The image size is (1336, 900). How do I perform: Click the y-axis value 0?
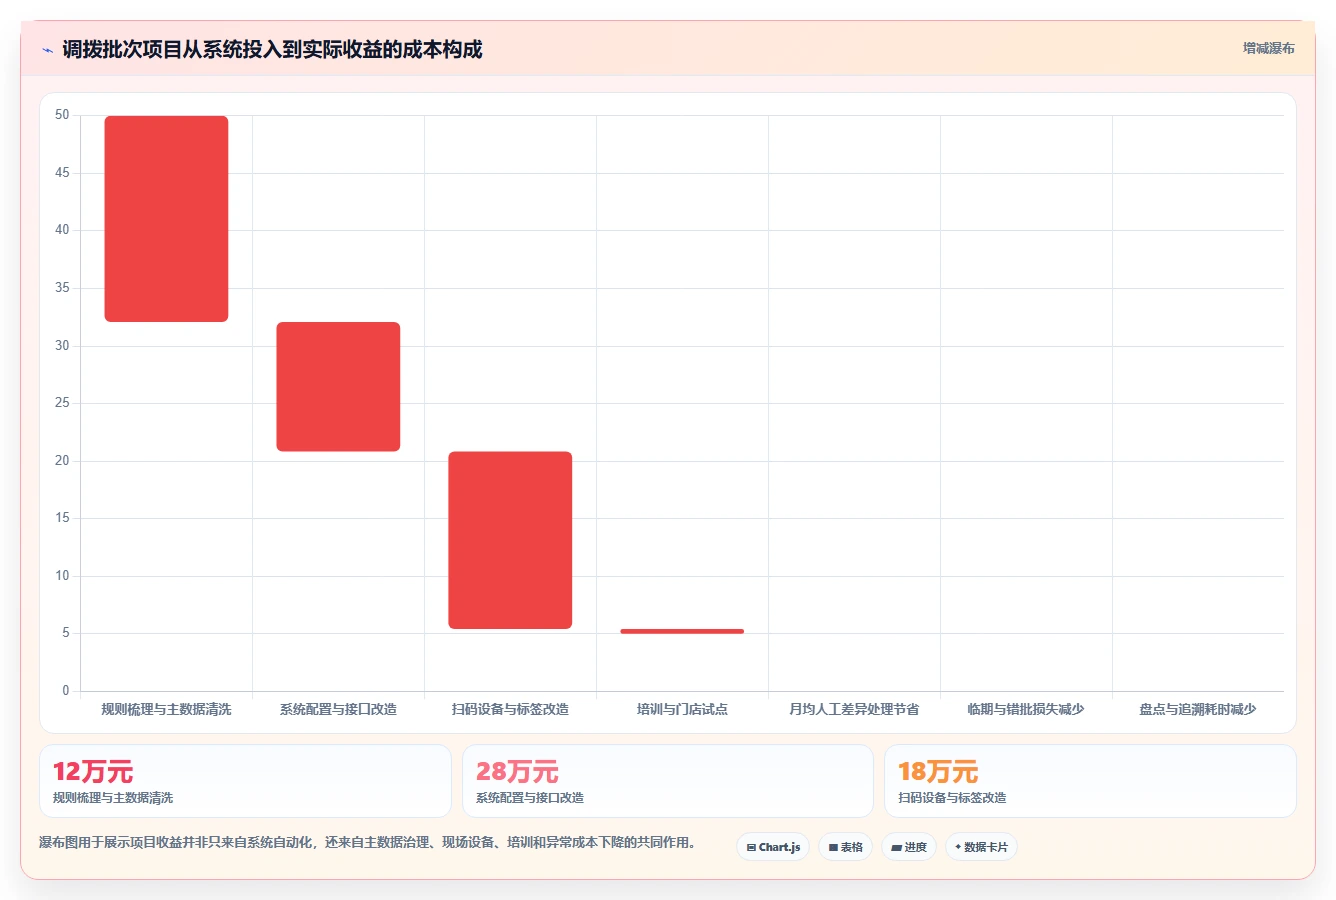[66, 691]
